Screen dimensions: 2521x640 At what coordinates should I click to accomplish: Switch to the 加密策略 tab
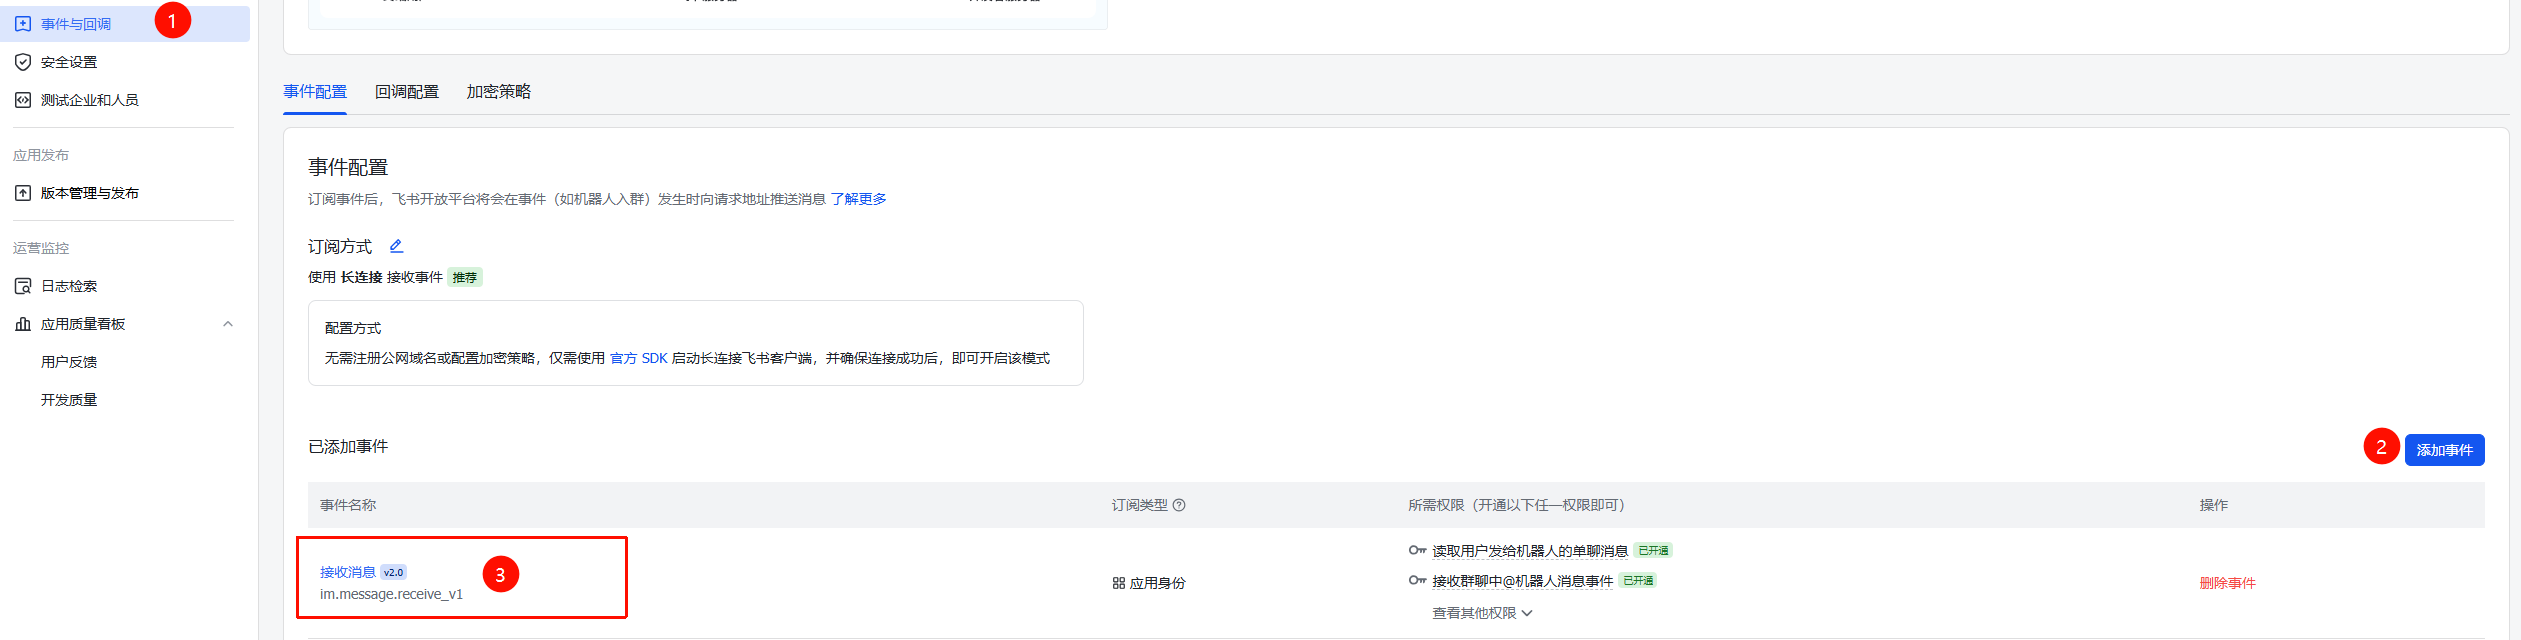498,92
